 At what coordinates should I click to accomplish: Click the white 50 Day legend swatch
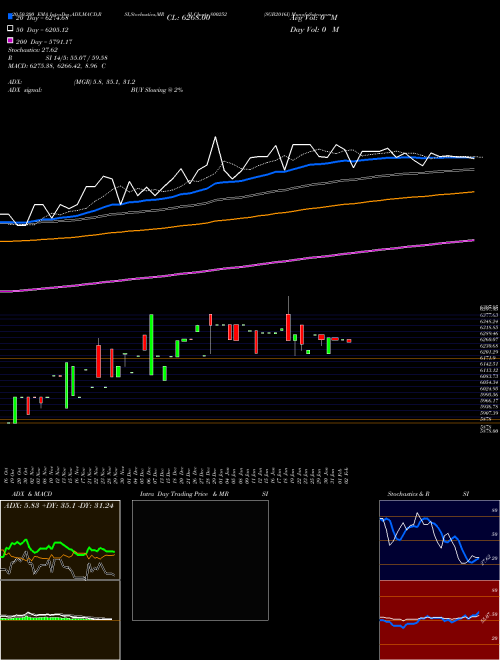pyautogui.click(x=11, y=29)
